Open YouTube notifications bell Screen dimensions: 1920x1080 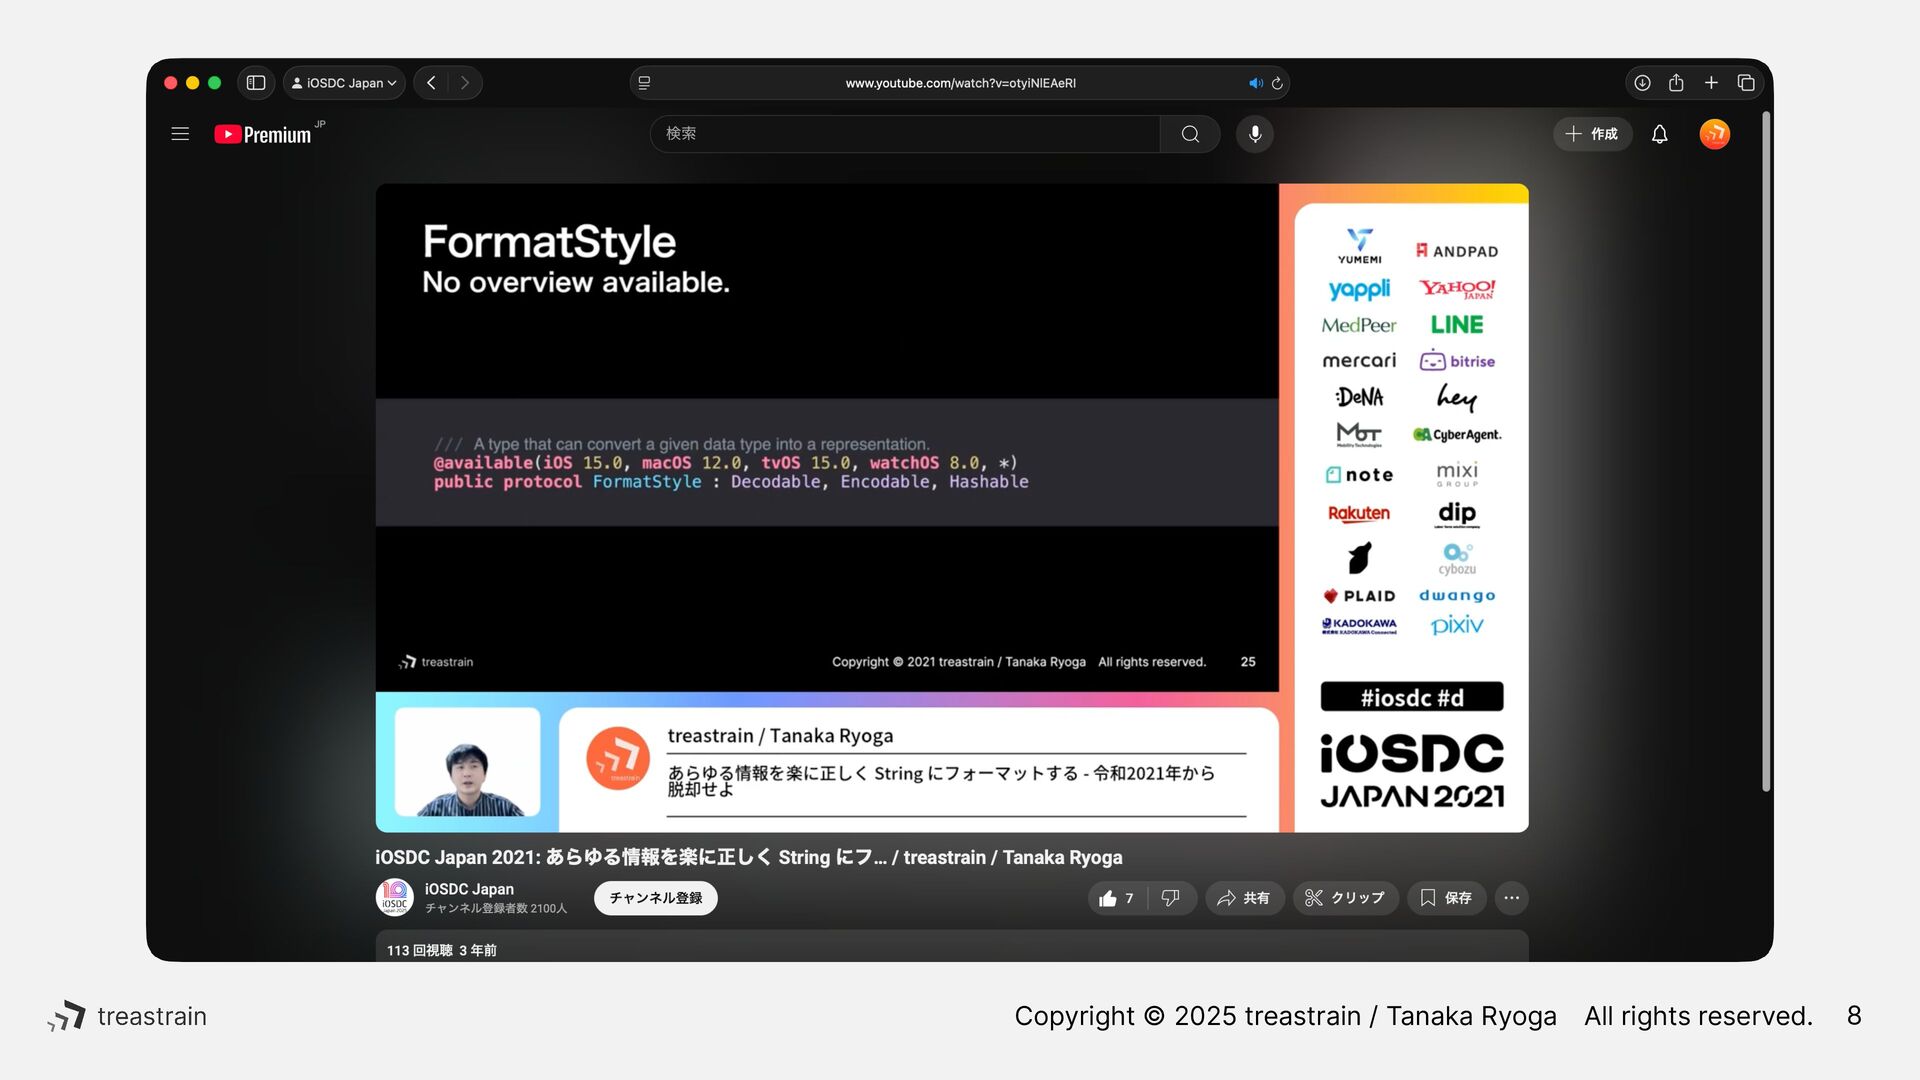tap(1660, 134)
